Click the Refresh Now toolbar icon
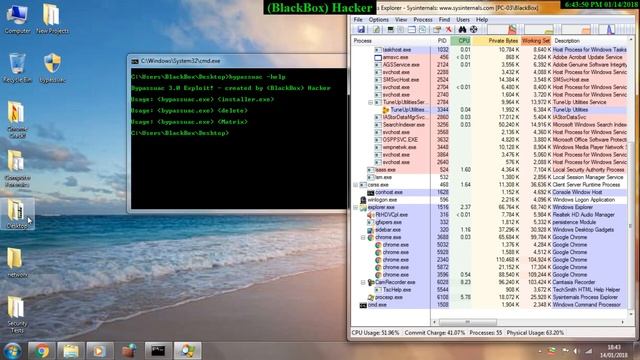This screenshot has width=640, height=360. (x=376, y=29)
